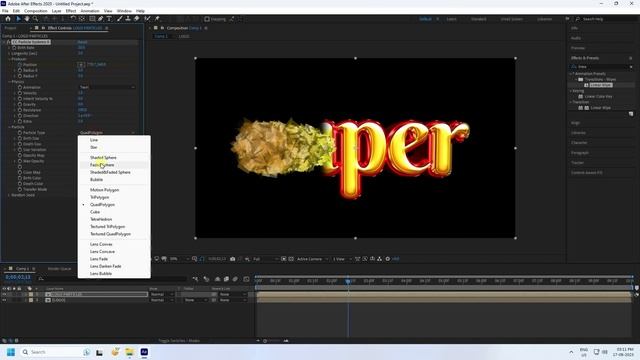
Task: Toggle the Velocity stopwatch
Action: point(20,93)
